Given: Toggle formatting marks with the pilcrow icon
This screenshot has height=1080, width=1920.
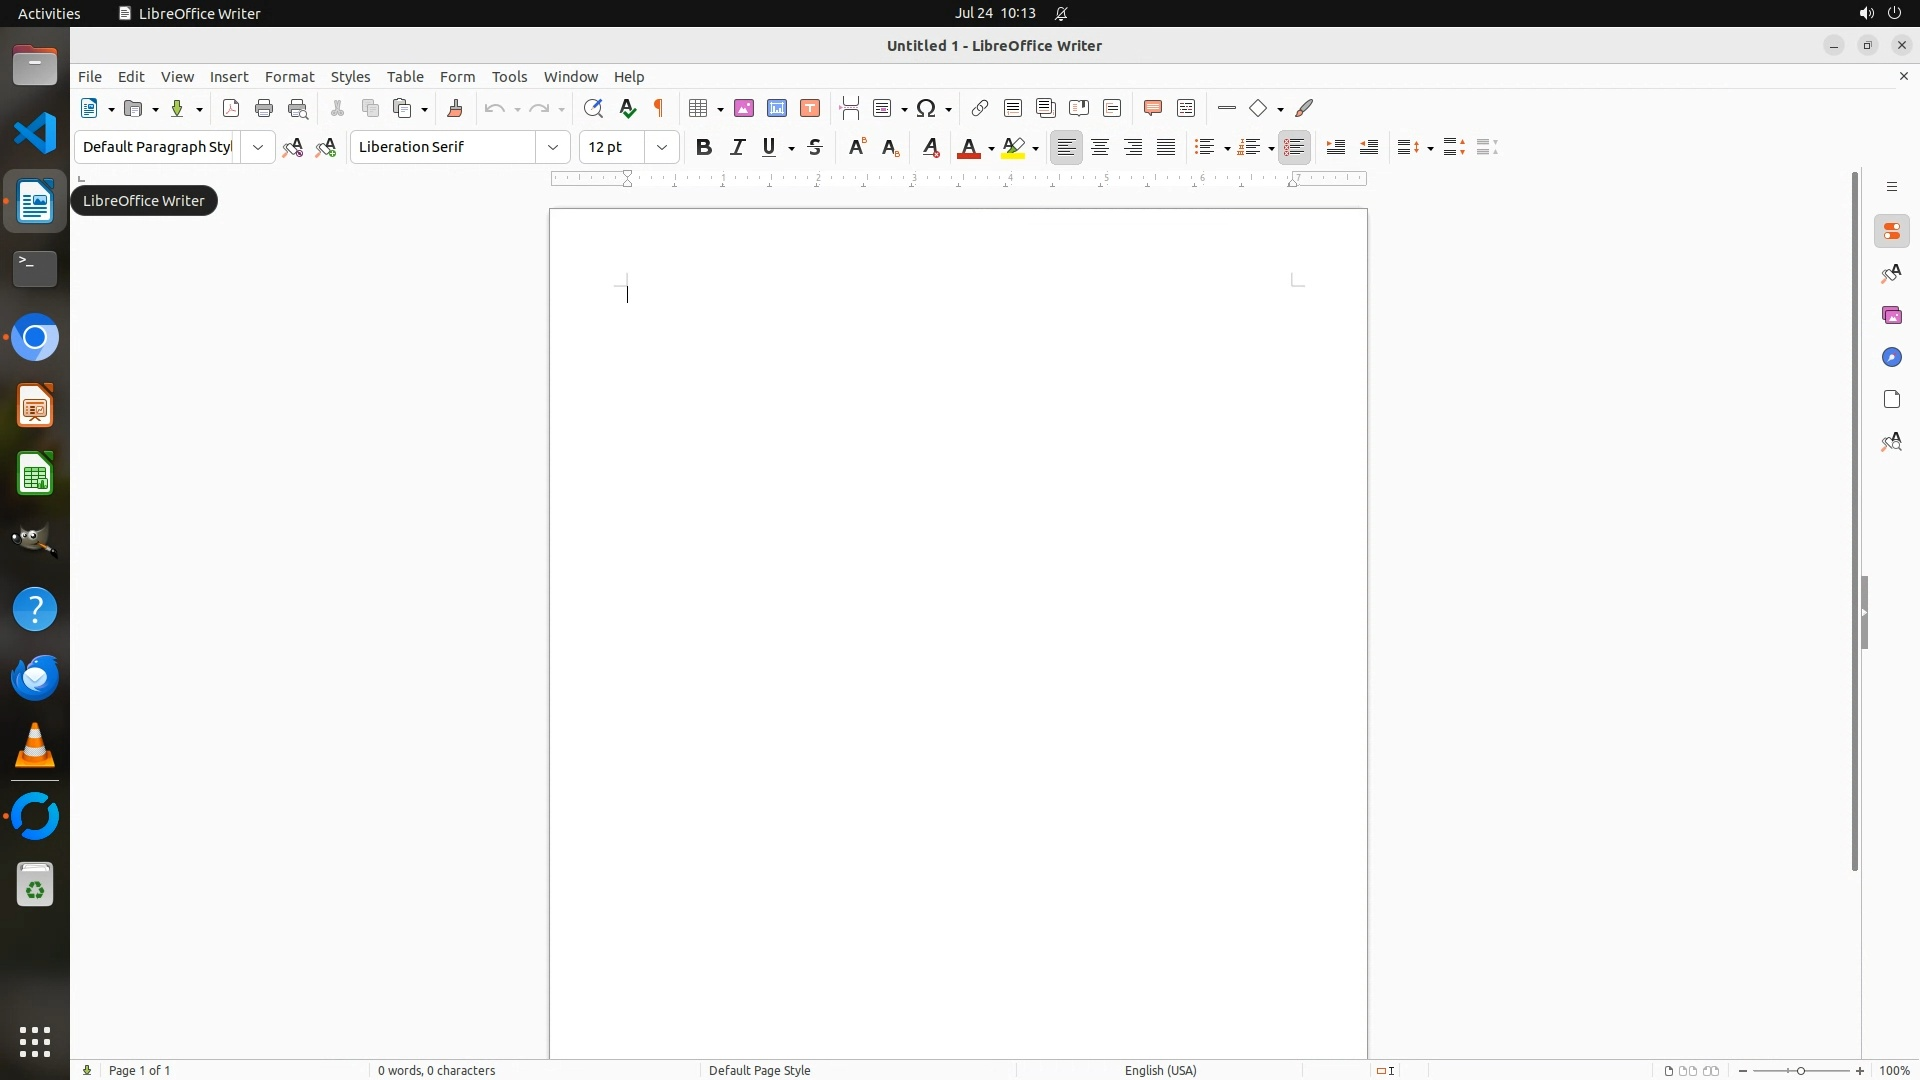Looking at the screenshot, I should pos(659,109).
